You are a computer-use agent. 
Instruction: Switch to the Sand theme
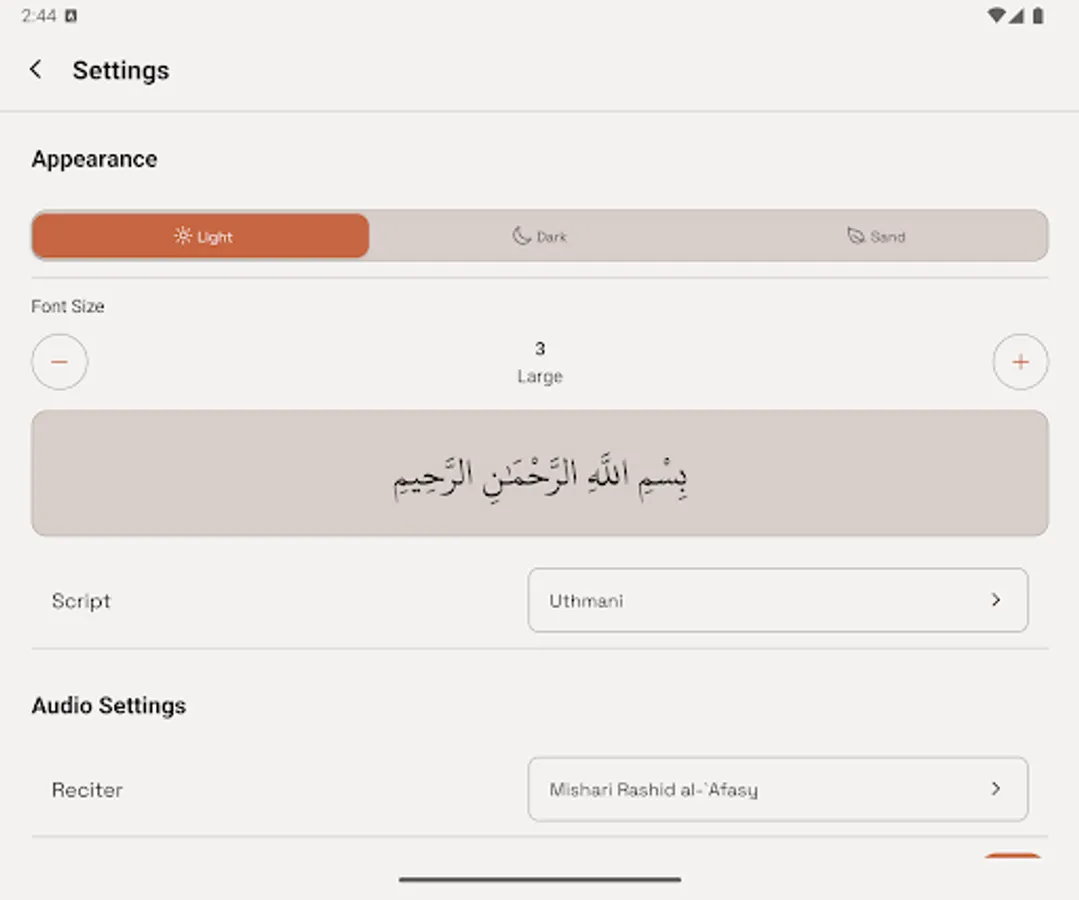point(877,236)
